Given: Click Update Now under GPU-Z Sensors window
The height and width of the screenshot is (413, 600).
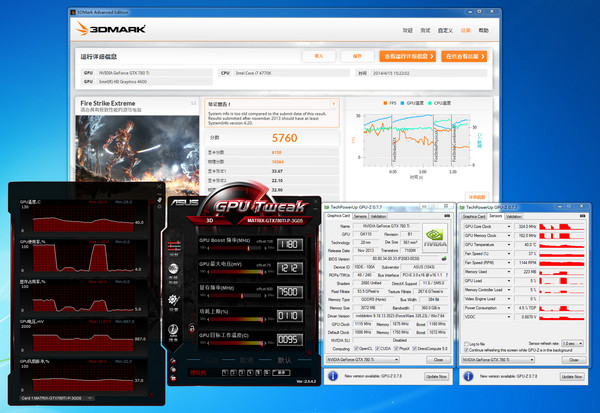Looking at the screenshot, I should pyautogui.click(x=572, y=377).
